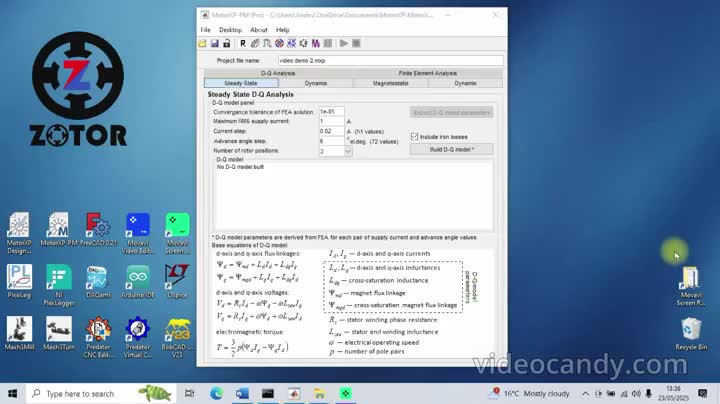Click the red-blue rotor circle icon

pos(279,44)
